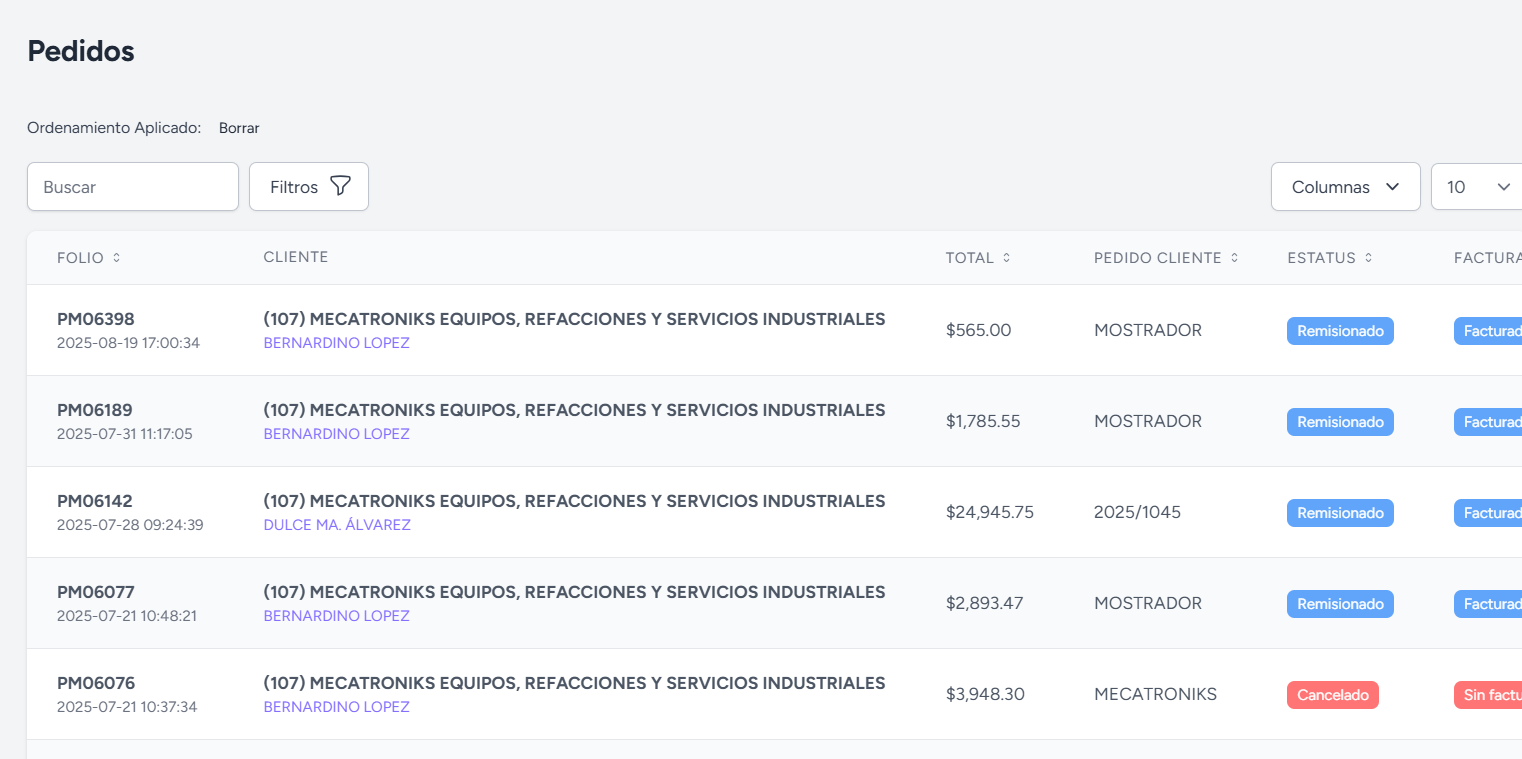Screen dimensions: 1522x759
Task: Open order folio PM06076
Action: coord(96,683)
